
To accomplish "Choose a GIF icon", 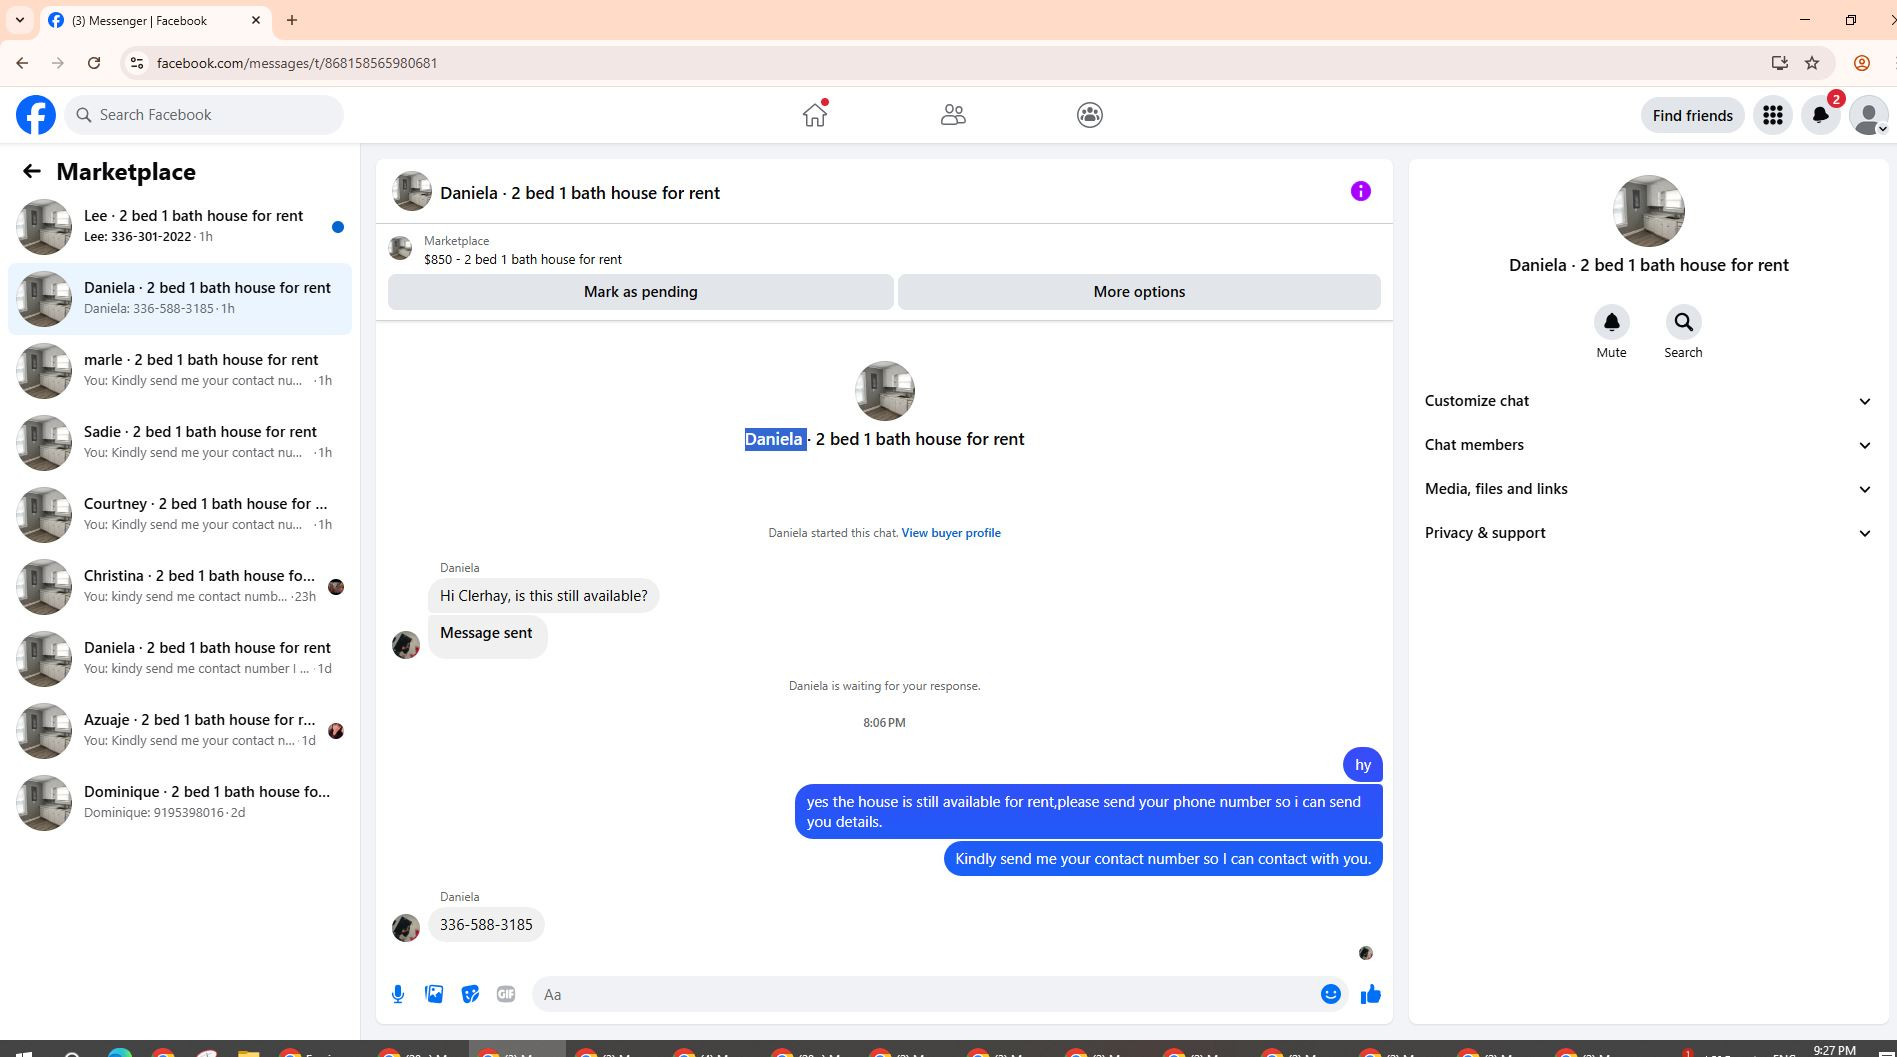I will pos(506,994).
